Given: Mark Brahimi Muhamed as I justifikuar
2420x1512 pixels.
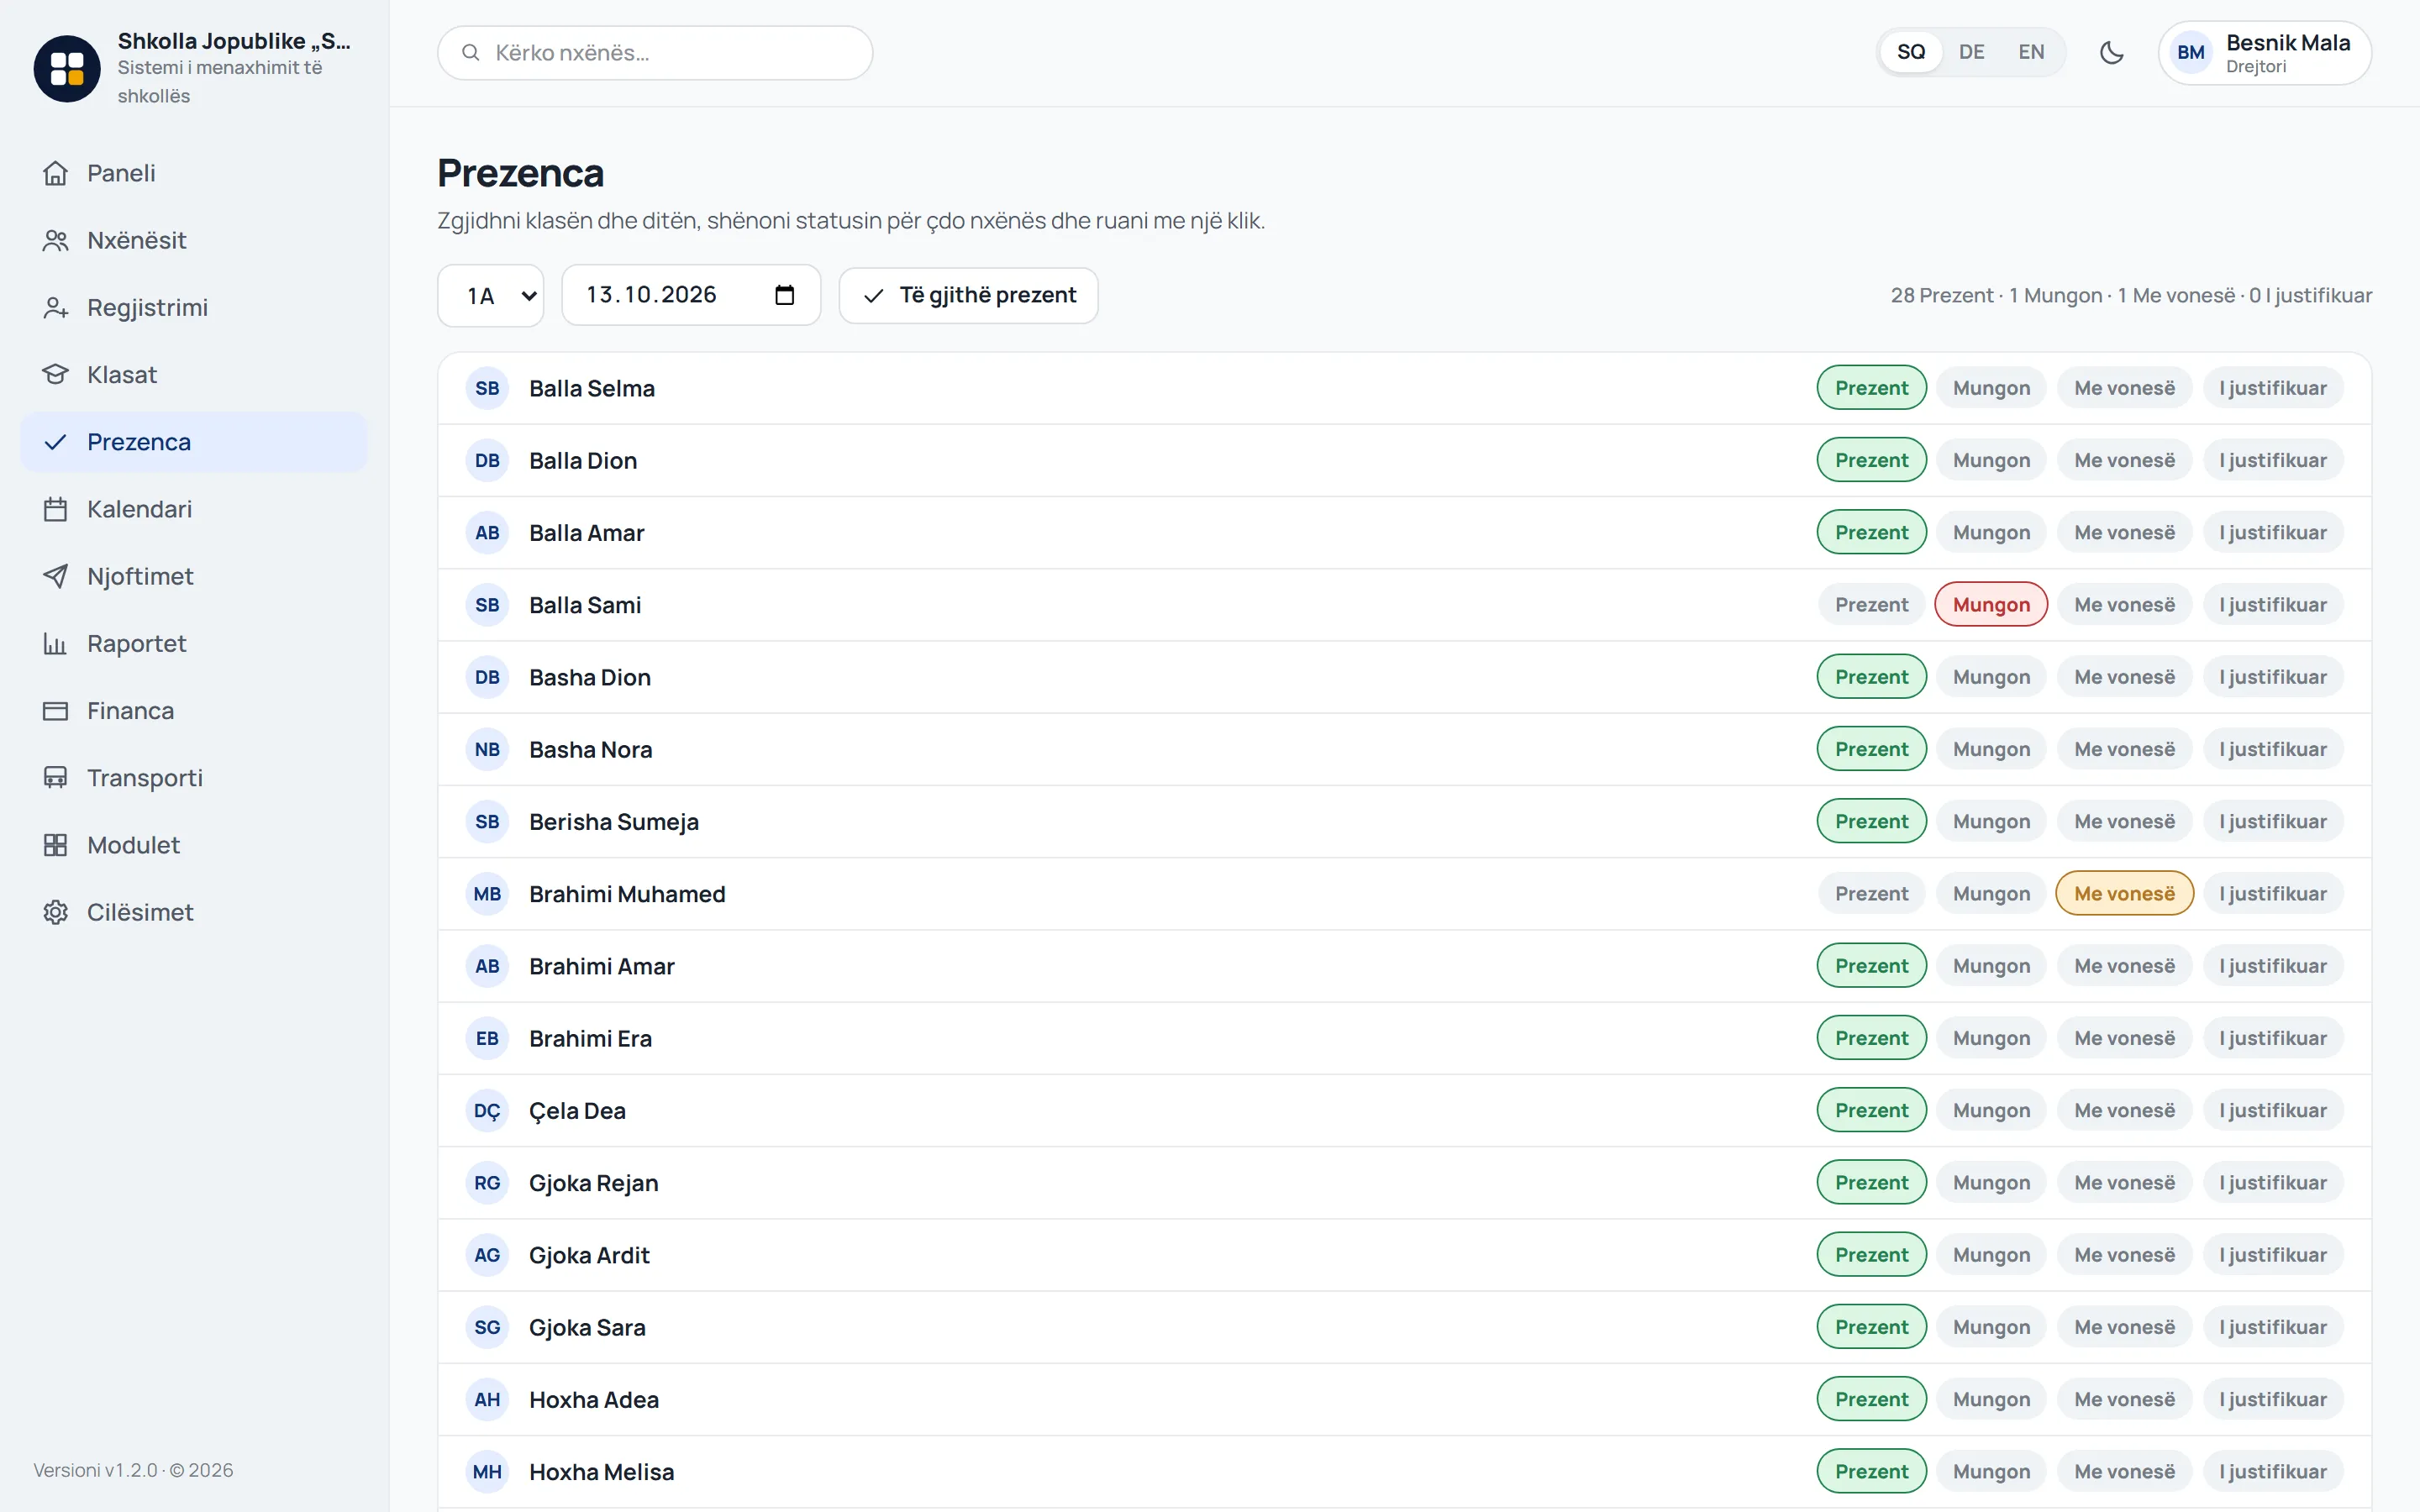Looking at the screenshot, I should 2272,894.
